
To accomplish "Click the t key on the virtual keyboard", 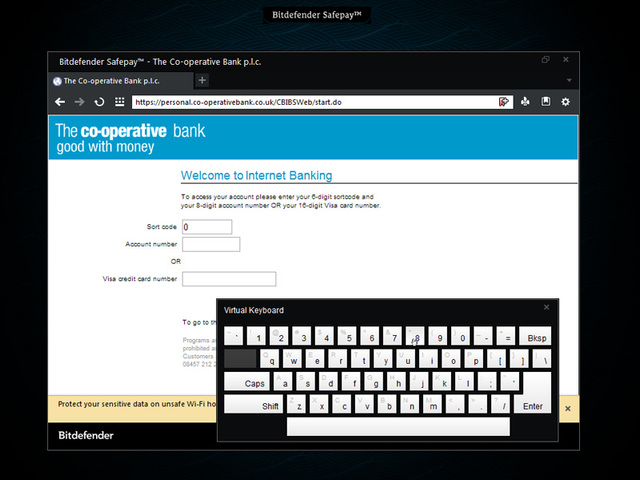I will point(360,359).
